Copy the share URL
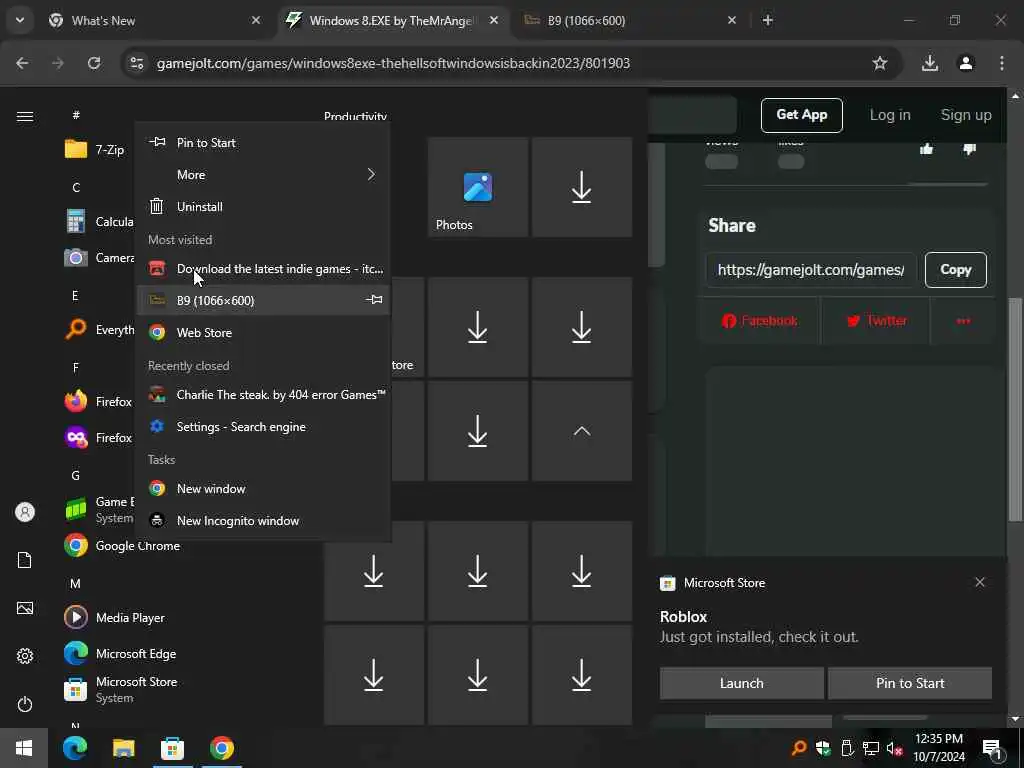This screenshot has height=768, width=1024. click(x=955, y=270)
